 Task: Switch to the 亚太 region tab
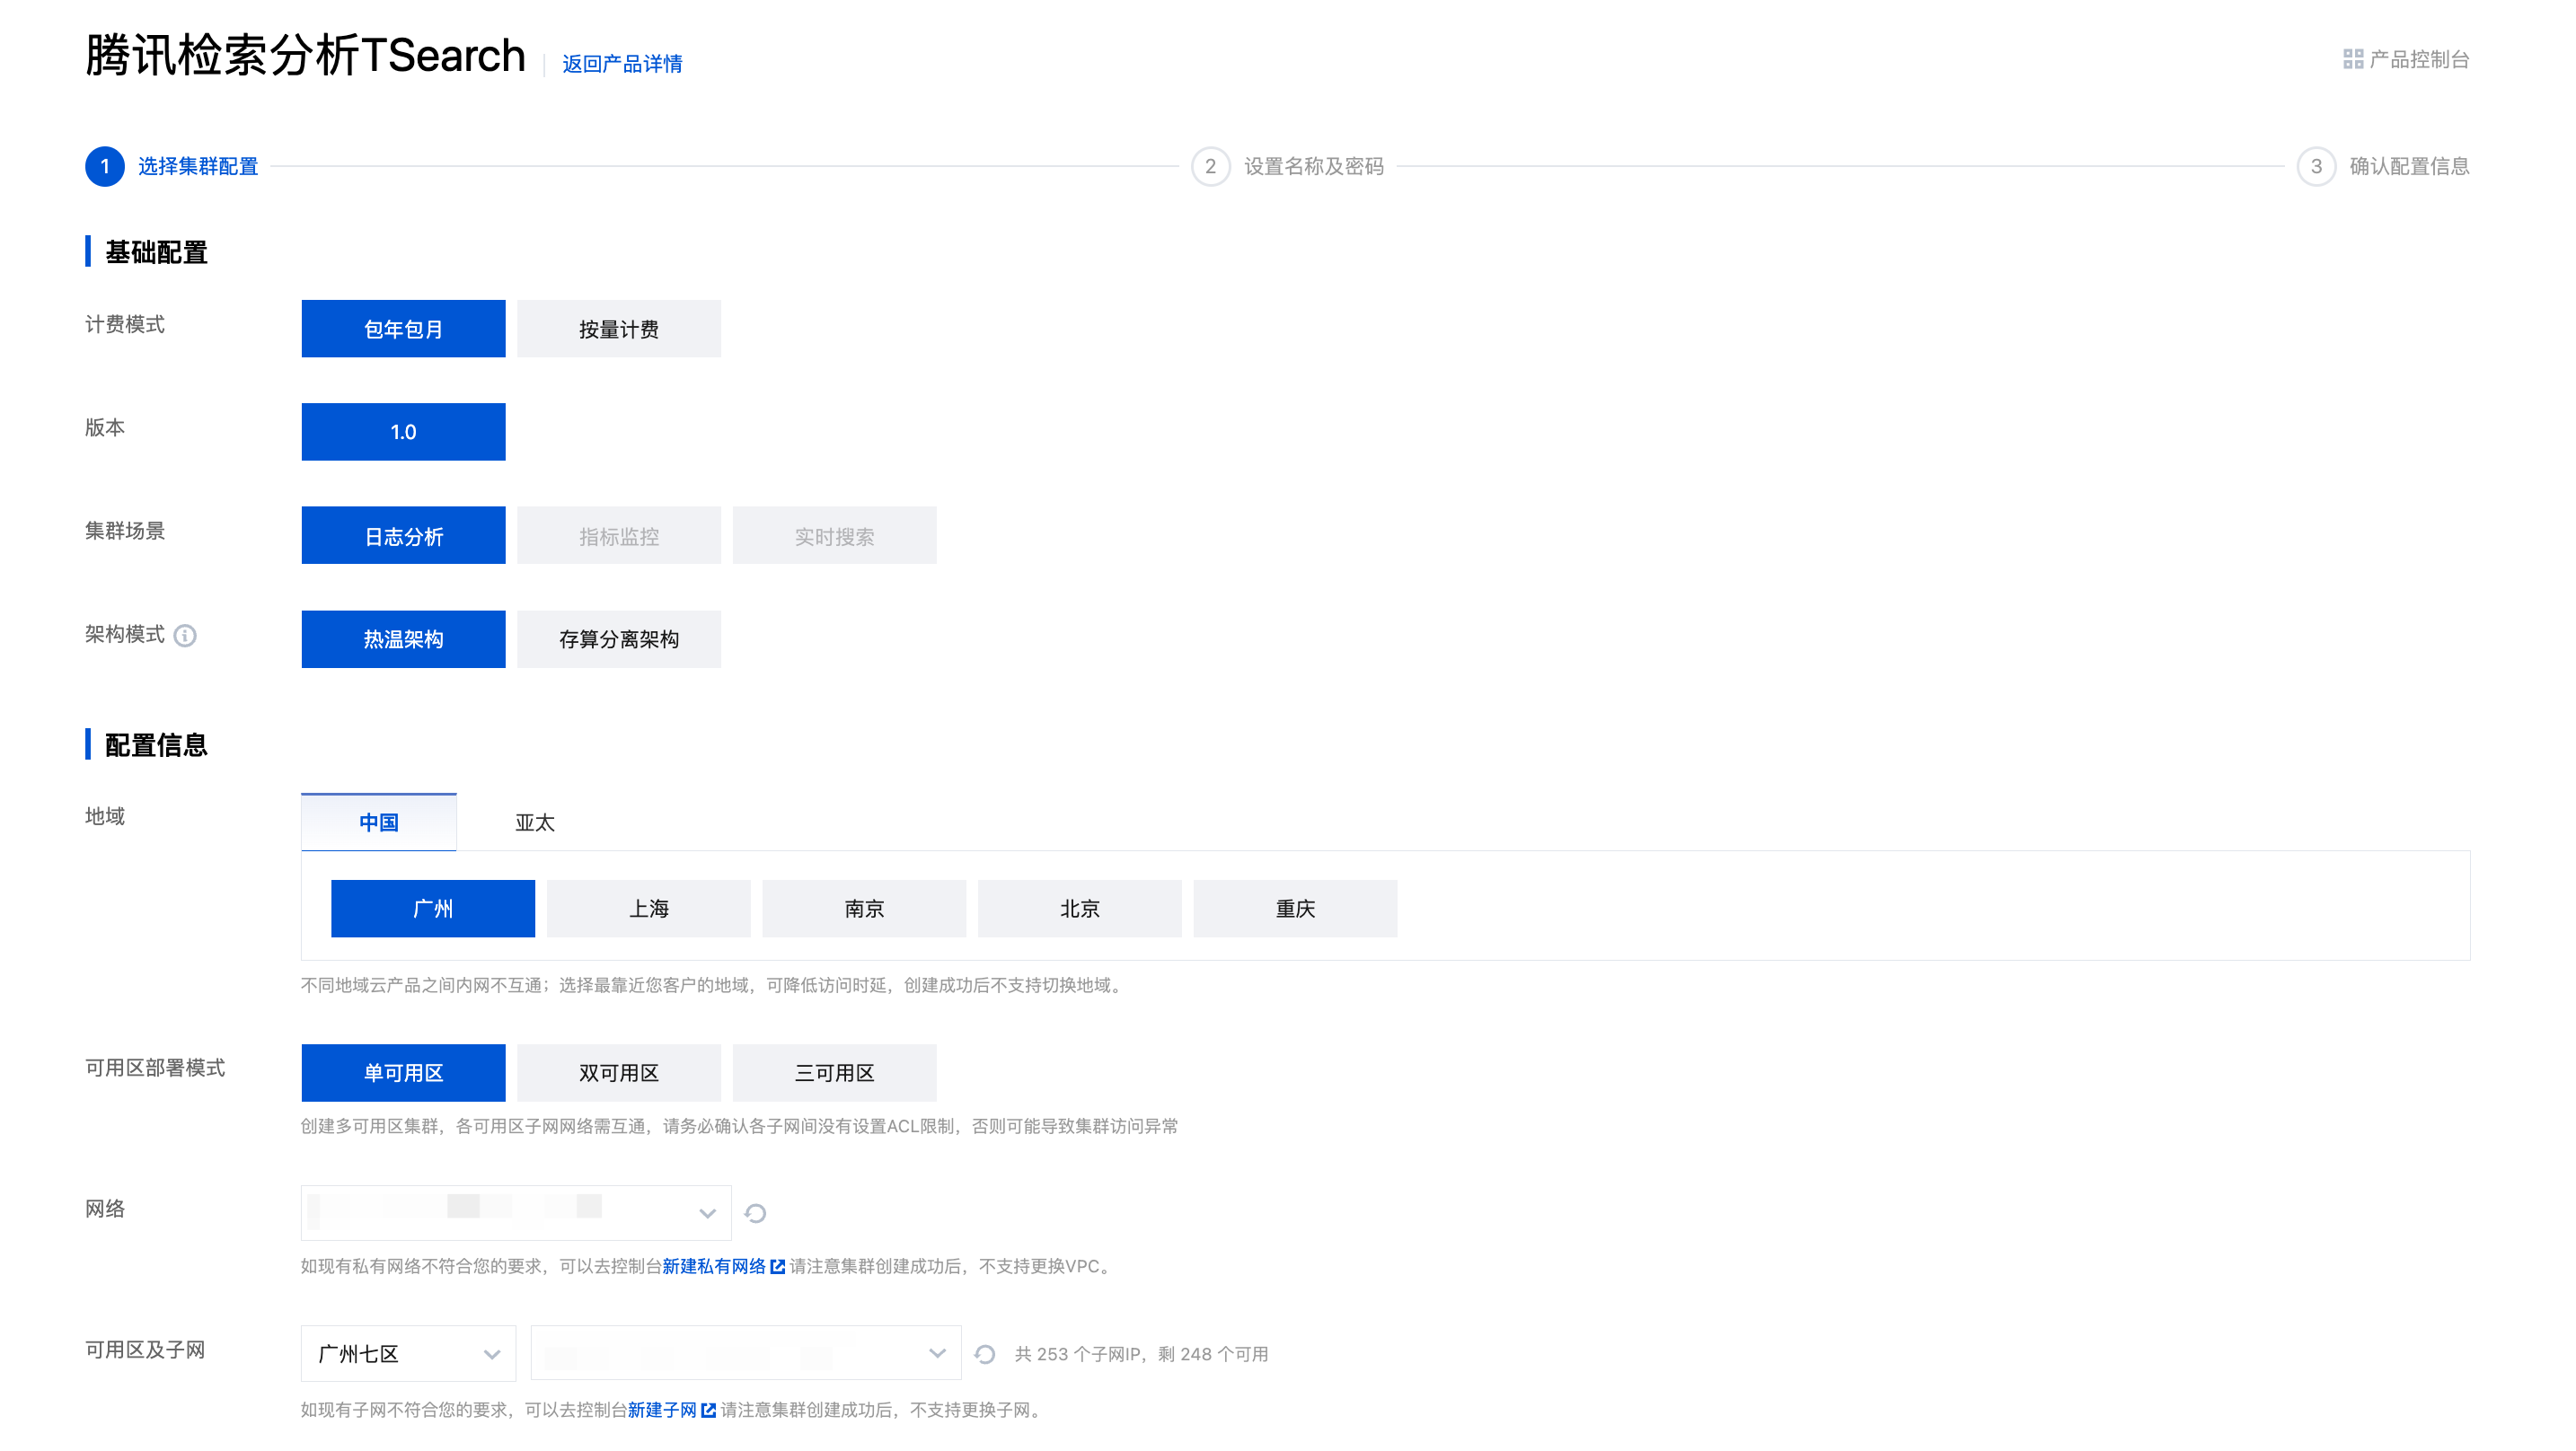(535, 822)
